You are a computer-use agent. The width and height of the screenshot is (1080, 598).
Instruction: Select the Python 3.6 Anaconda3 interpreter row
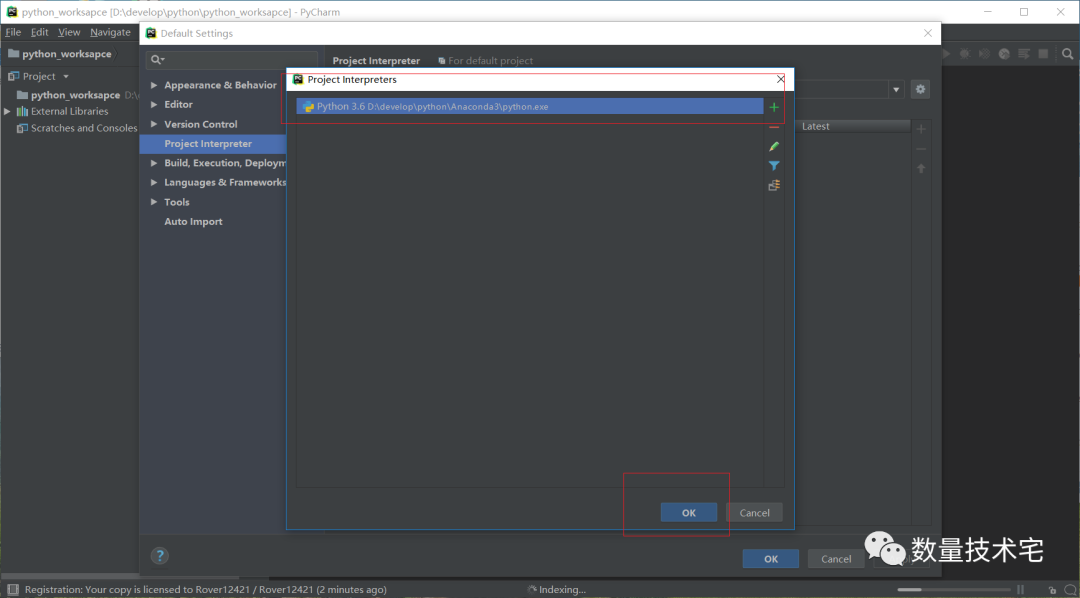(530, 107)
